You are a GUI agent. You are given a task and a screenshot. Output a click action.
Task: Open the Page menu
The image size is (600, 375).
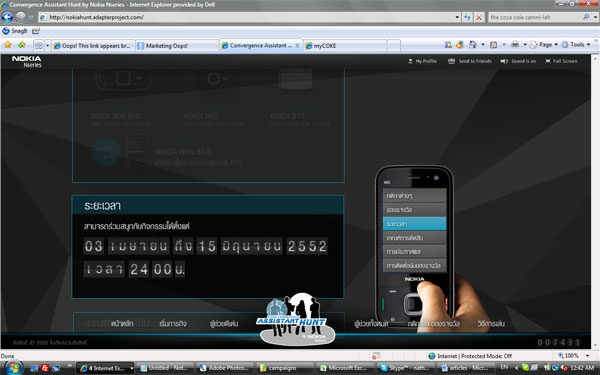[544, 45]
